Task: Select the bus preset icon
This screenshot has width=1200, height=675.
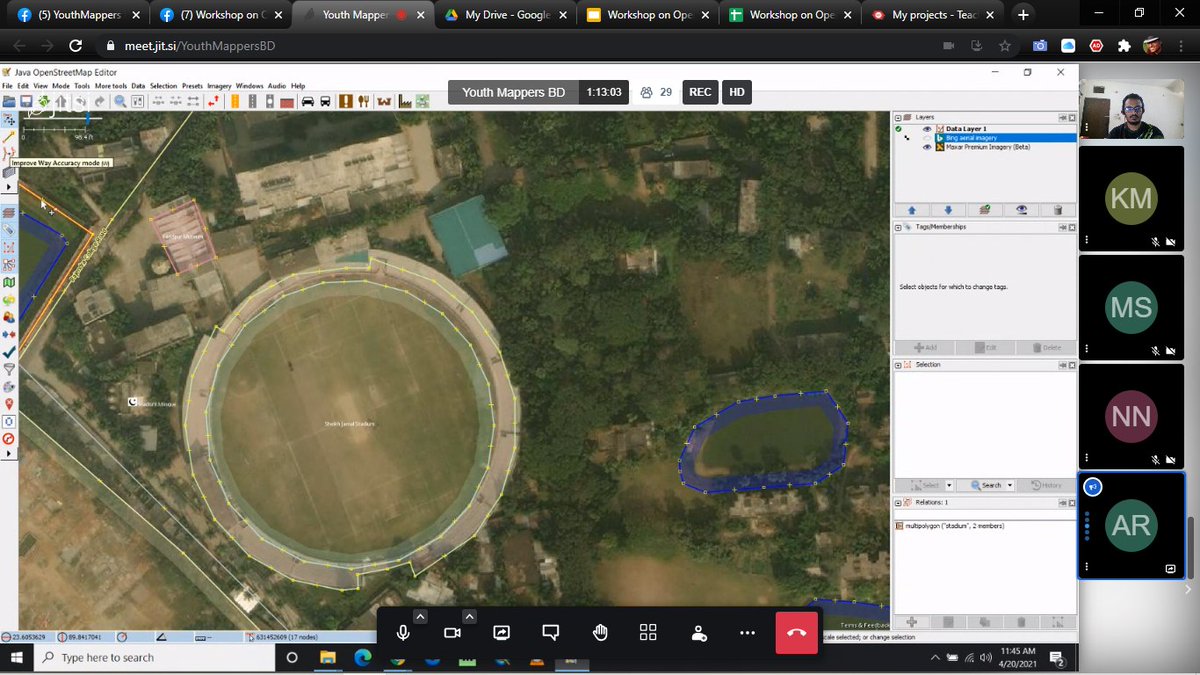Action: 325,102
